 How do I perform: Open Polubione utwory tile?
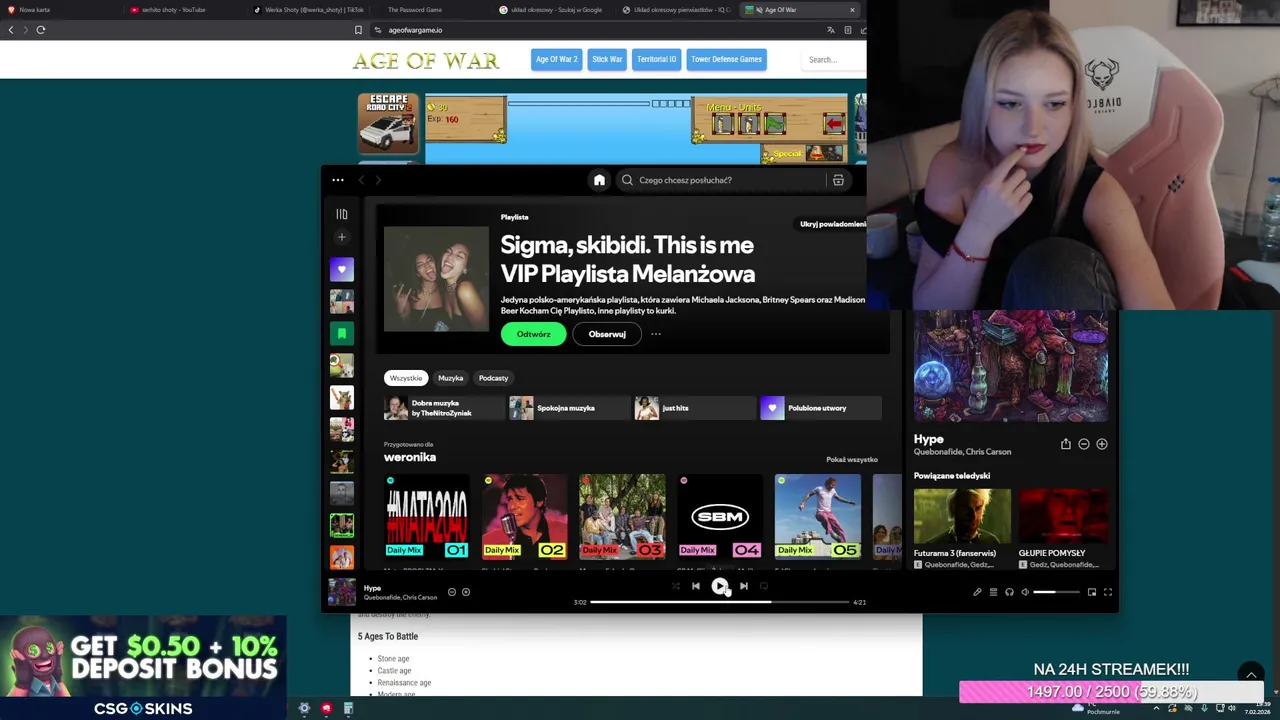pos(820,408)
